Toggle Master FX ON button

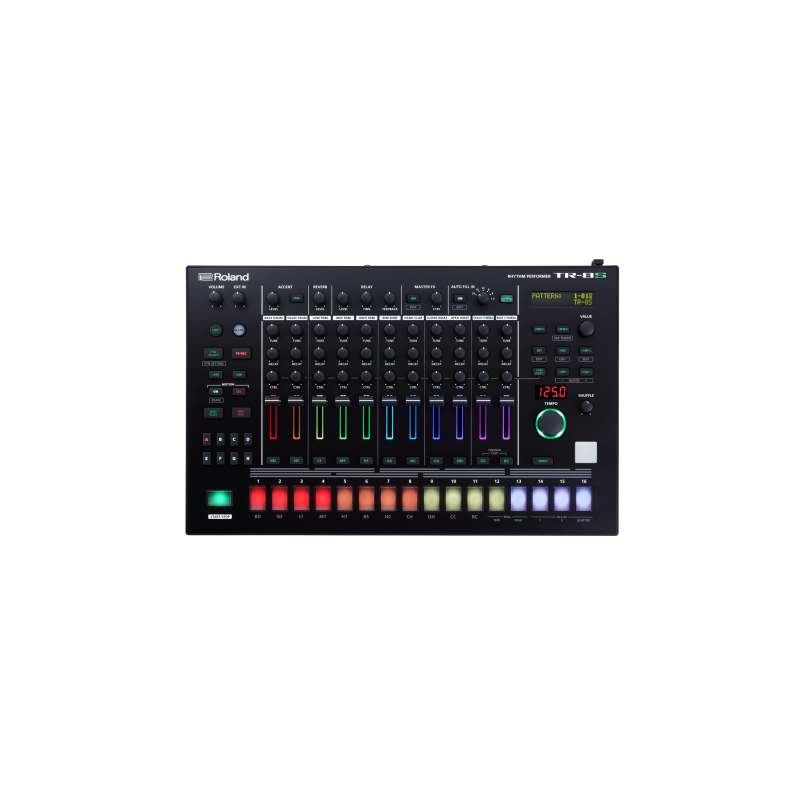point(413,298)
